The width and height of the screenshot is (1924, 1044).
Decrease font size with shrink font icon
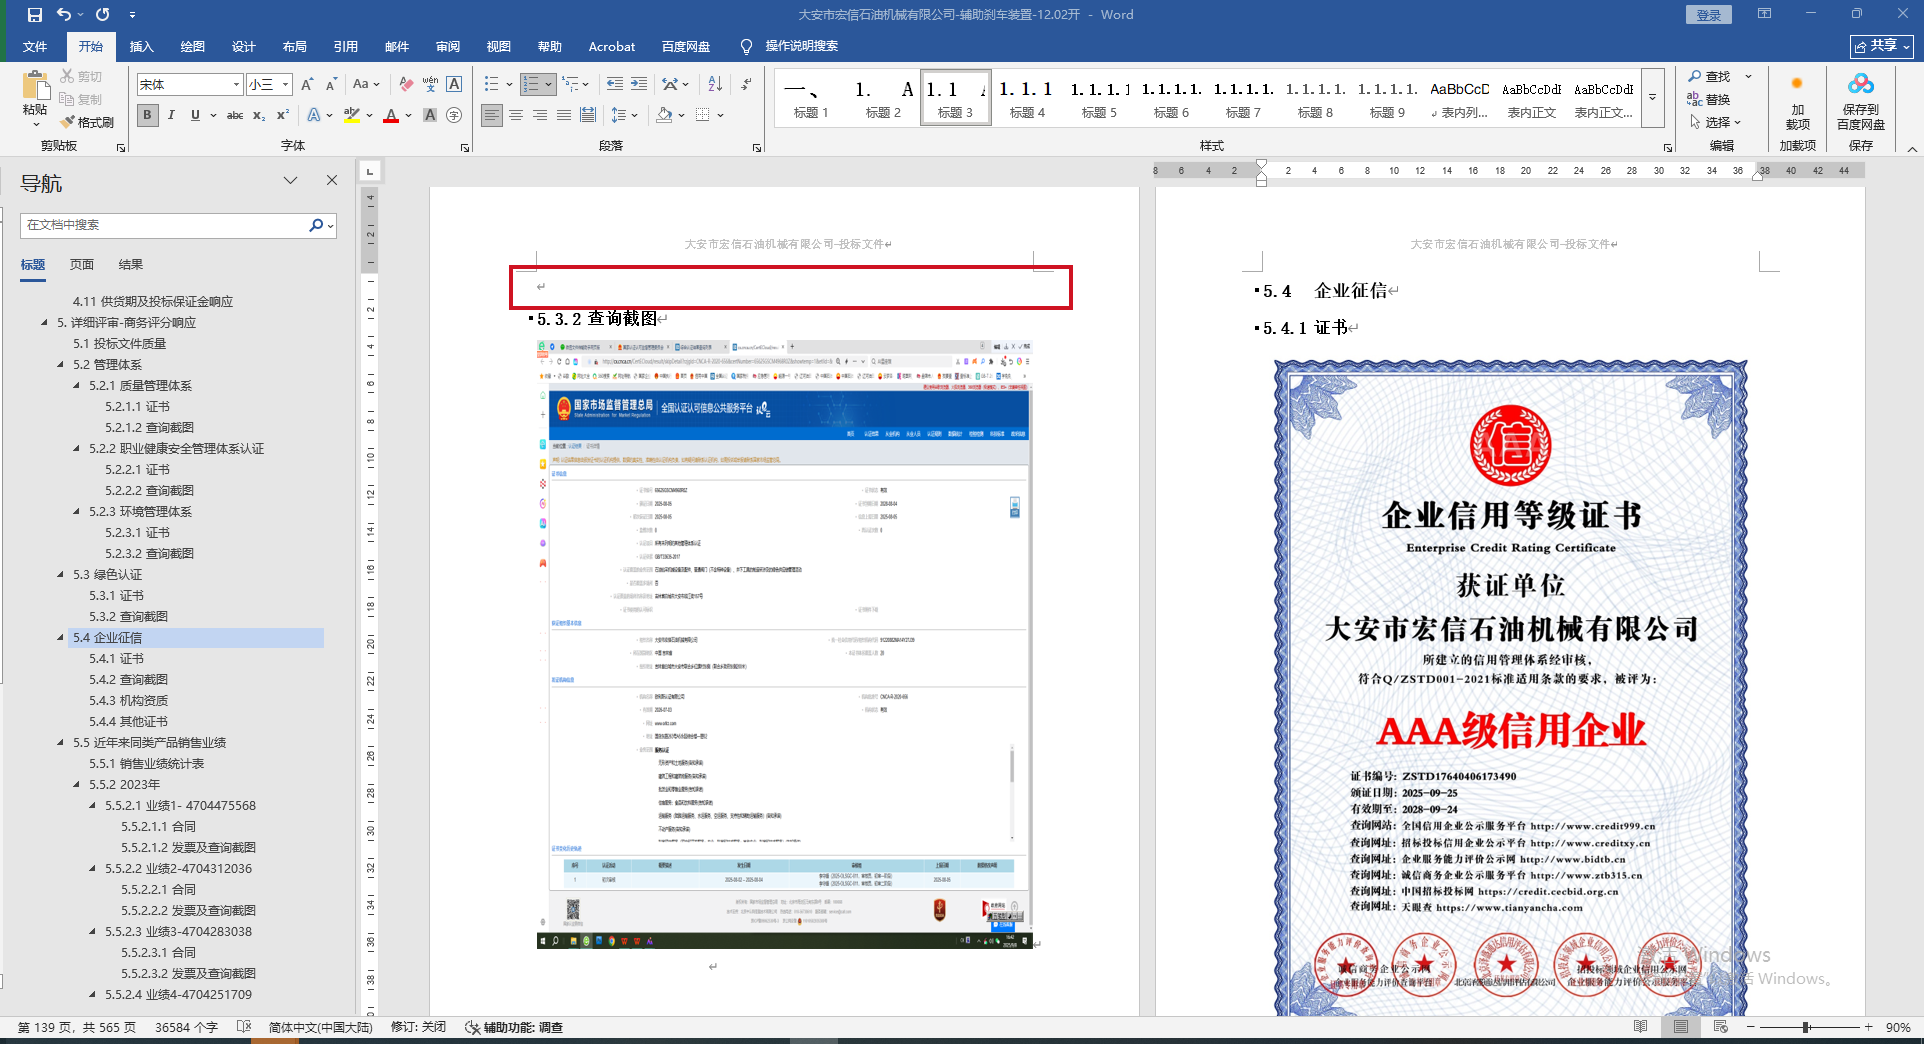331,85
